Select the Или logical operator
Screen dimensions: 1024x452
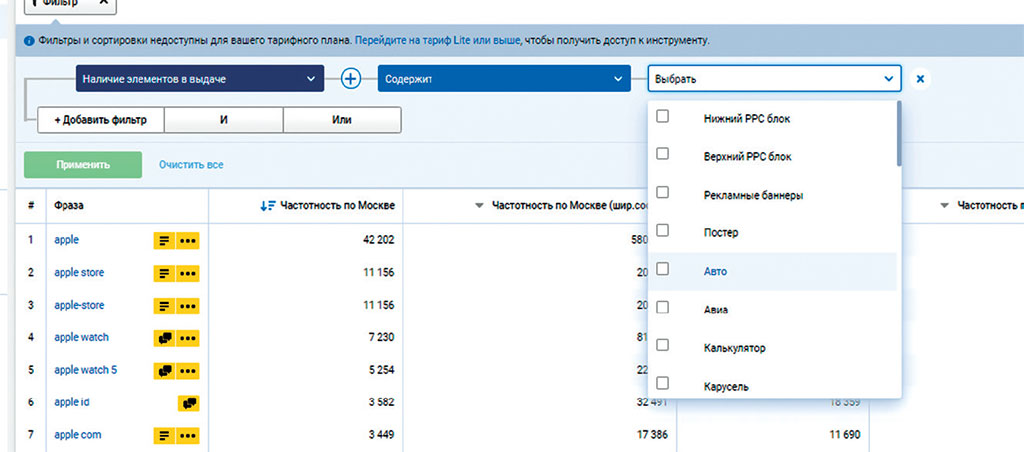342,121
